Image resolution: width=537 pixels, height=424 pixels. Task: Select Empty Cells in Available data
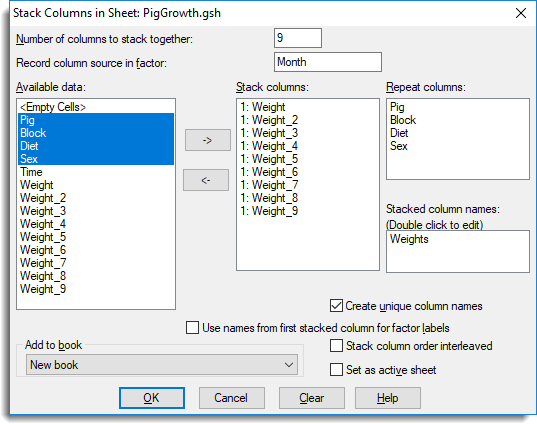pyautogui.click(x=96, y=107)
